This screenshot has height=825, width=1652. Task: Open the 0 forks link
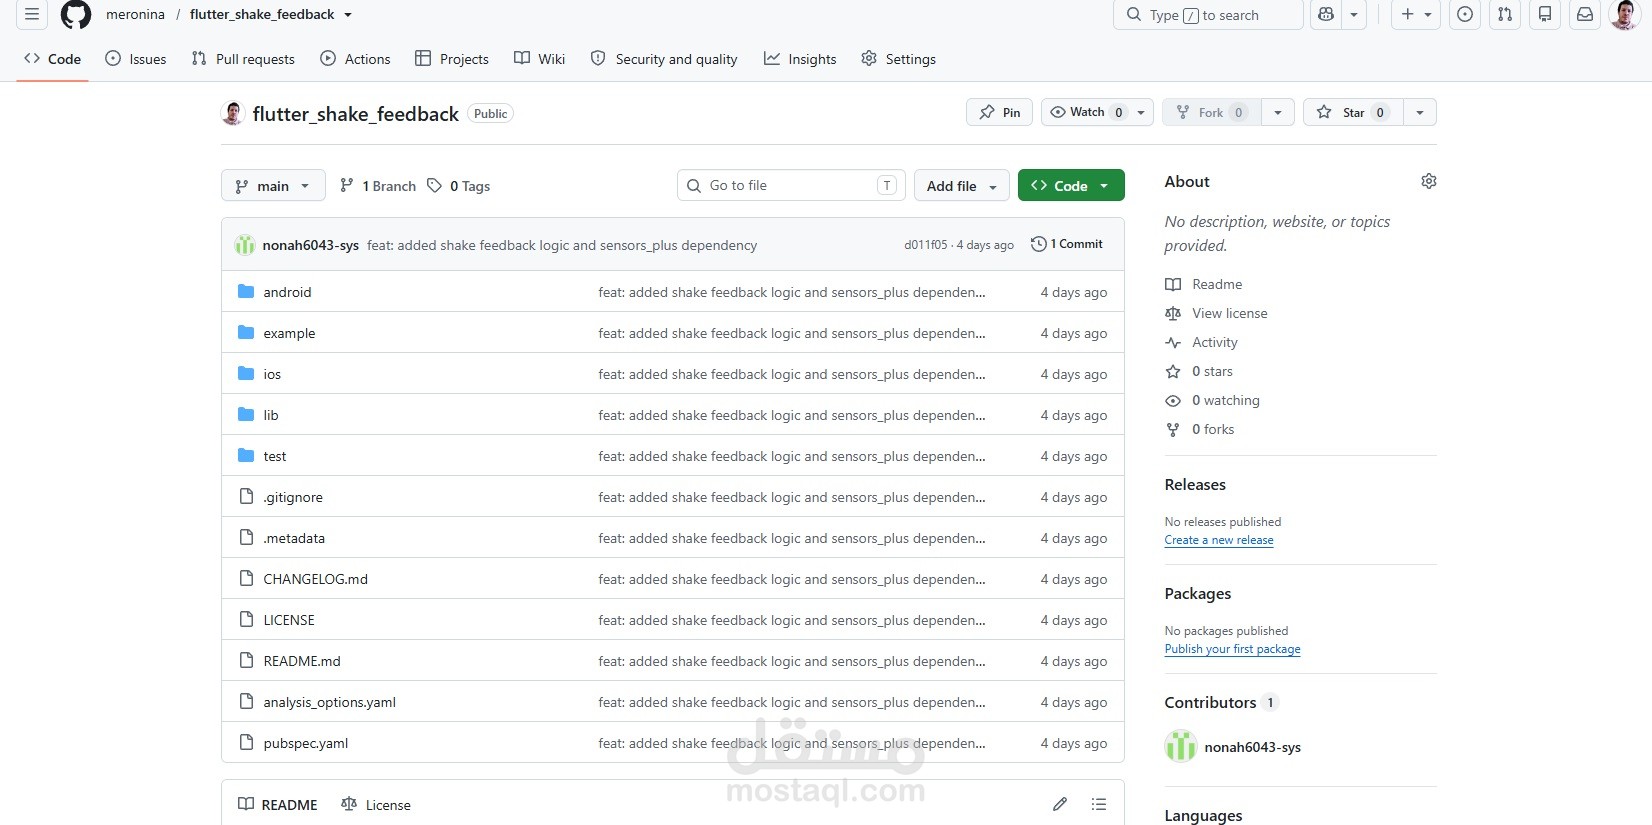click(1200, 429)
